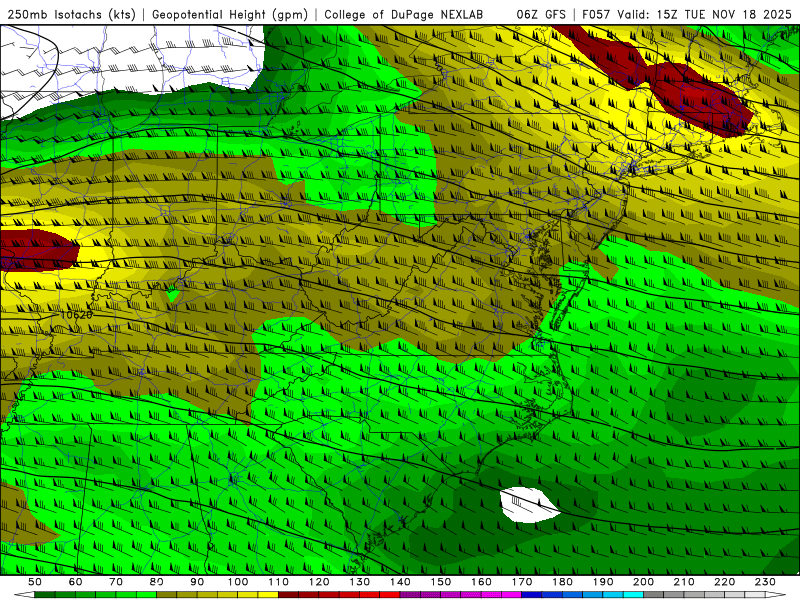800x600 pixels.
Task: Click the '100' value on the color scale
Action: 238,582
